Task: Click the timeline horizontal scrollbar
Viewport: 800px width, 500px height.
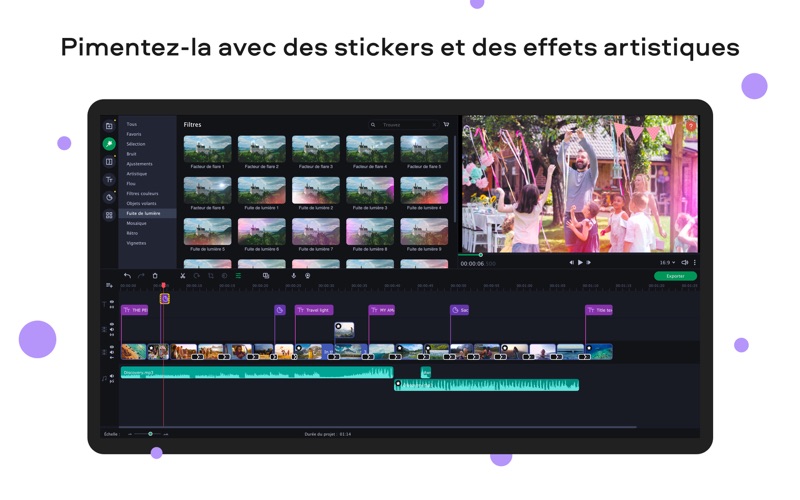Action: click(378, 427)
